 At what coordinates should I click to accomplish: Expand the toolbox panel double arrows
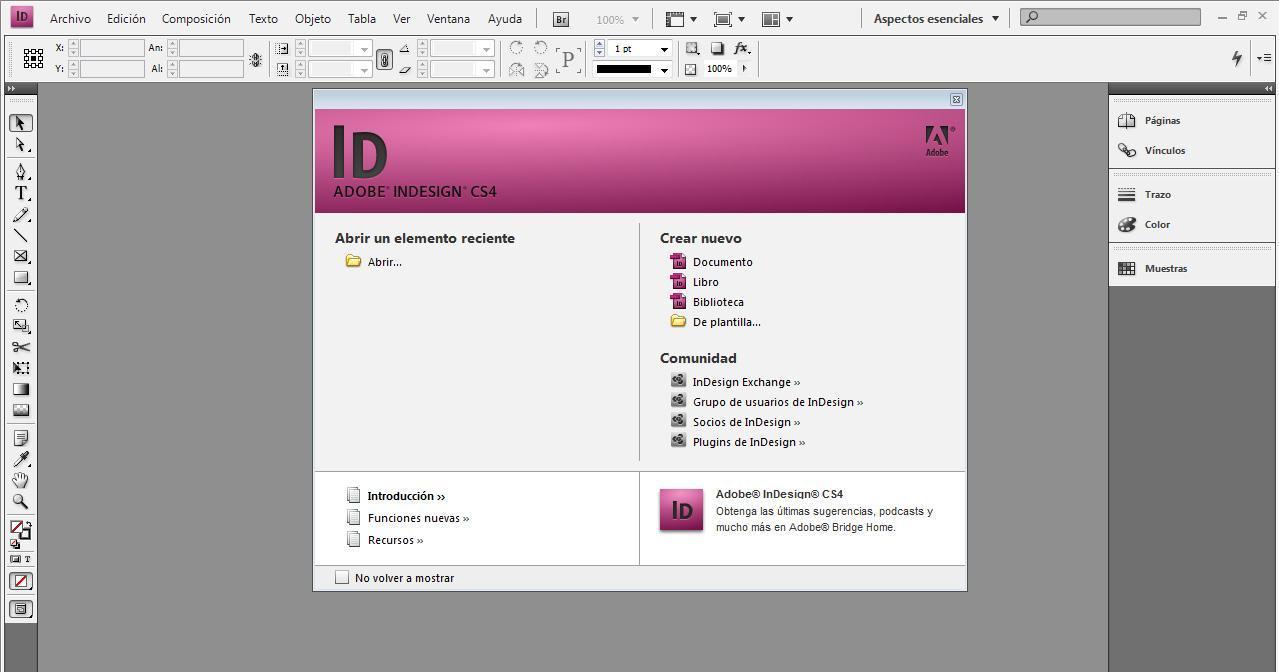(x=11, y=89)
